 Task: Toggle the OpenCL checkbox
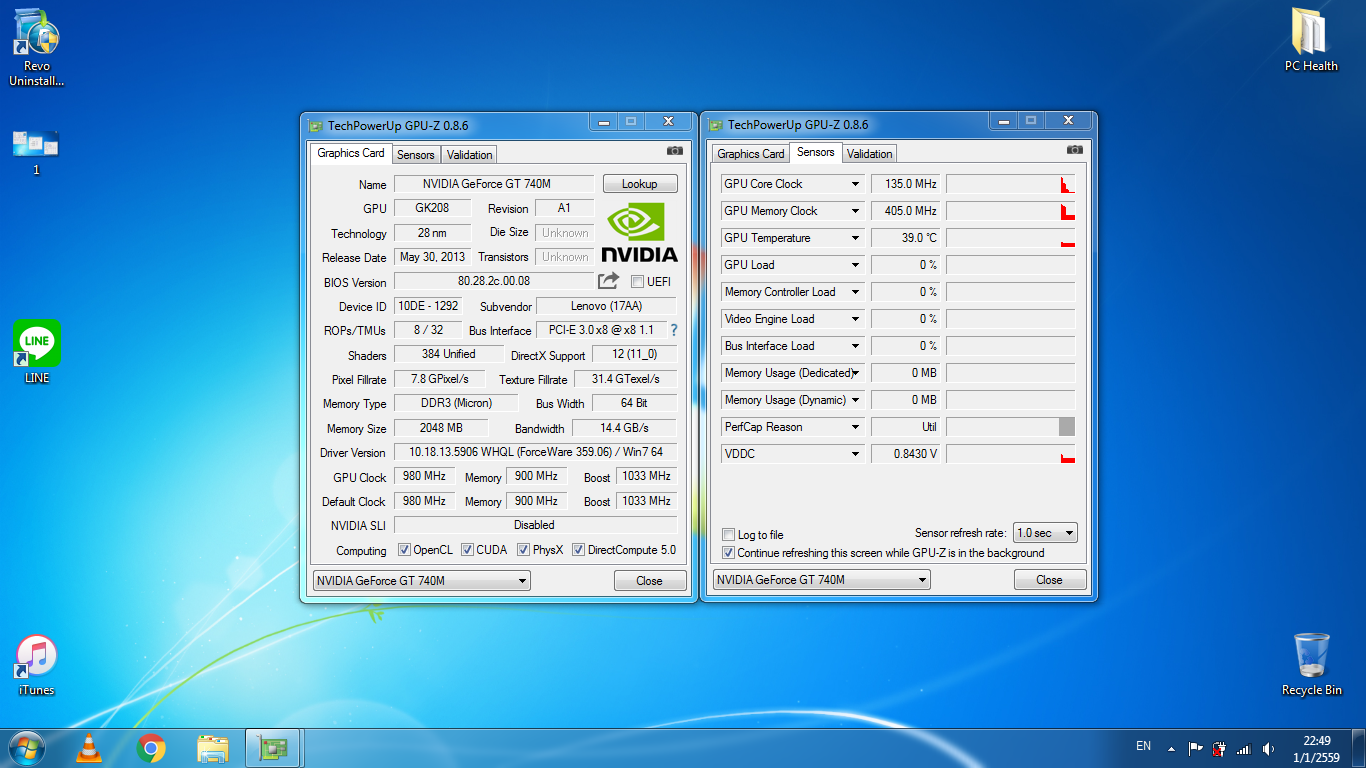404,550
